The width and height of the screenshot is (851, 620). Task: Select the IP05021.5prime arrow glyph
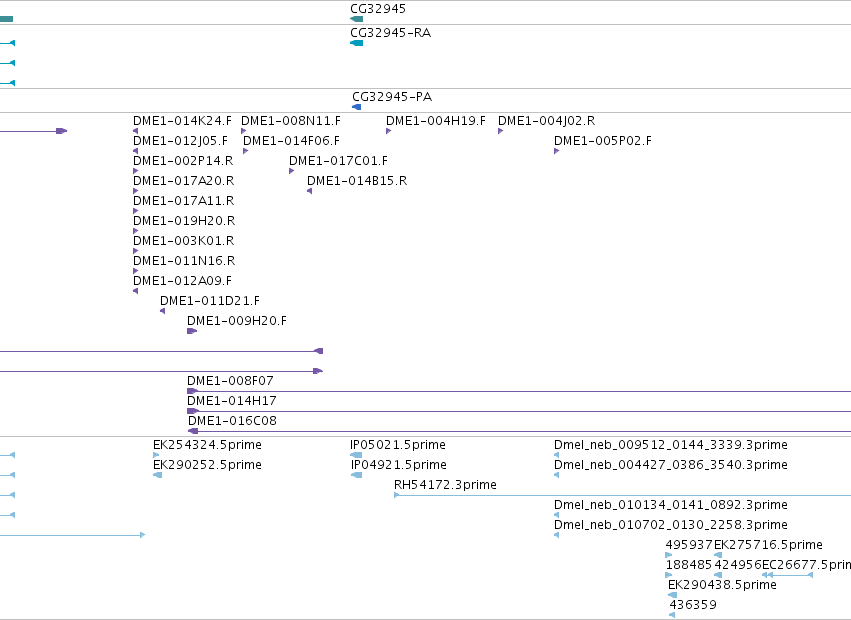tap(356, 455)
